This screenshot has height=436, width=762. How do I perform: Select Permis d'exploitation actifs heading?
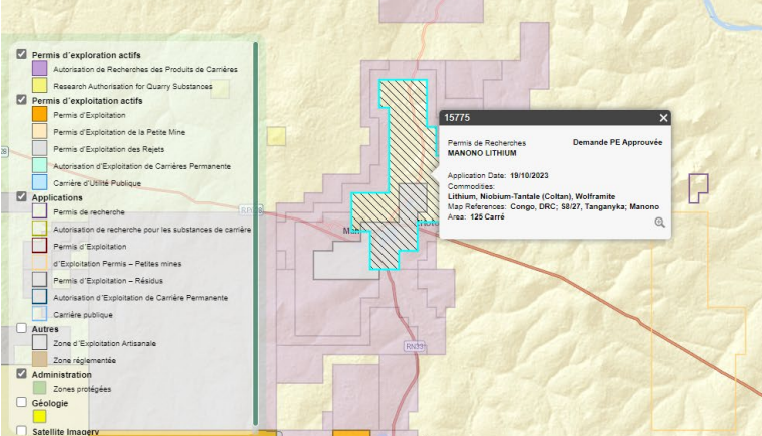(87, 101)
